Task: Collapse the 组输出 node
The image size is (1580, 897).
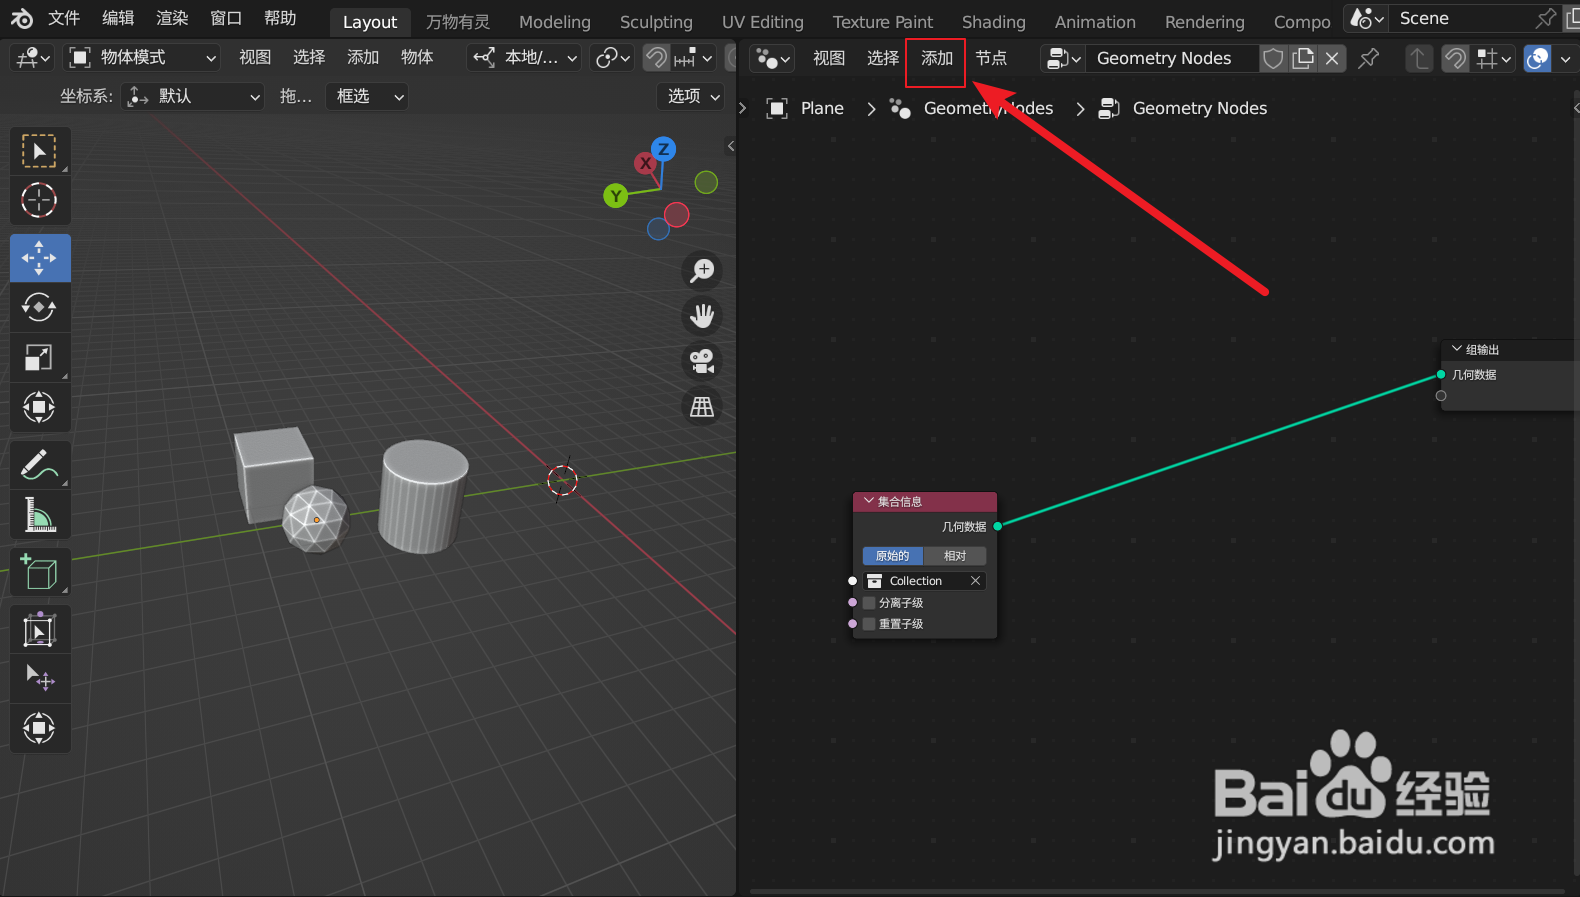Action: tap(1457, 349)
